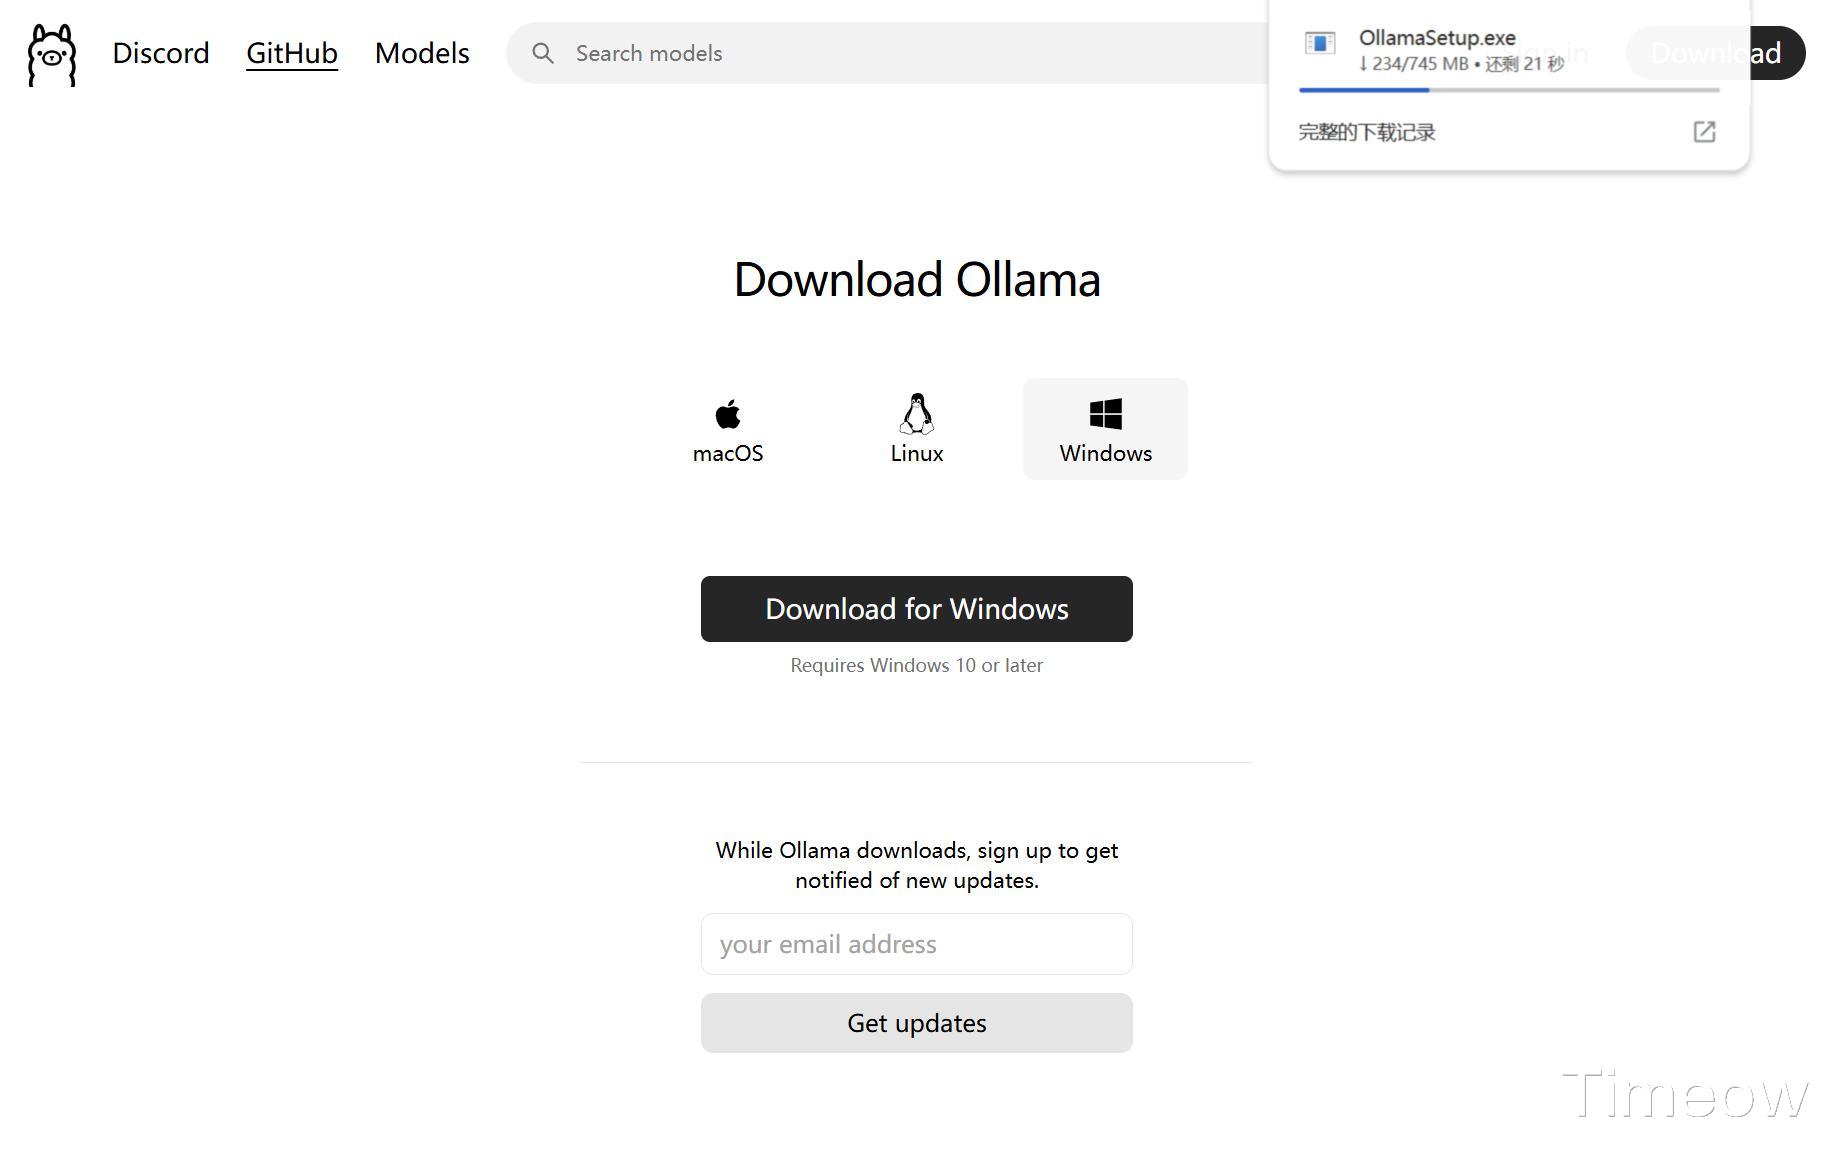
Task: Click the open-in-new-tab icon for download history
Action: [x=1704, y=132]
